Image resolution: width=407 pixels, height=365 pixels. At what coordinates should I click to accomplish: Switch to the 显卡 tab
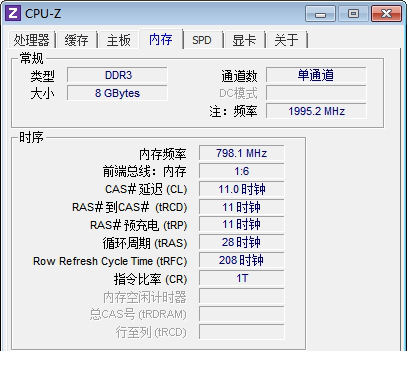click(244, 40)
